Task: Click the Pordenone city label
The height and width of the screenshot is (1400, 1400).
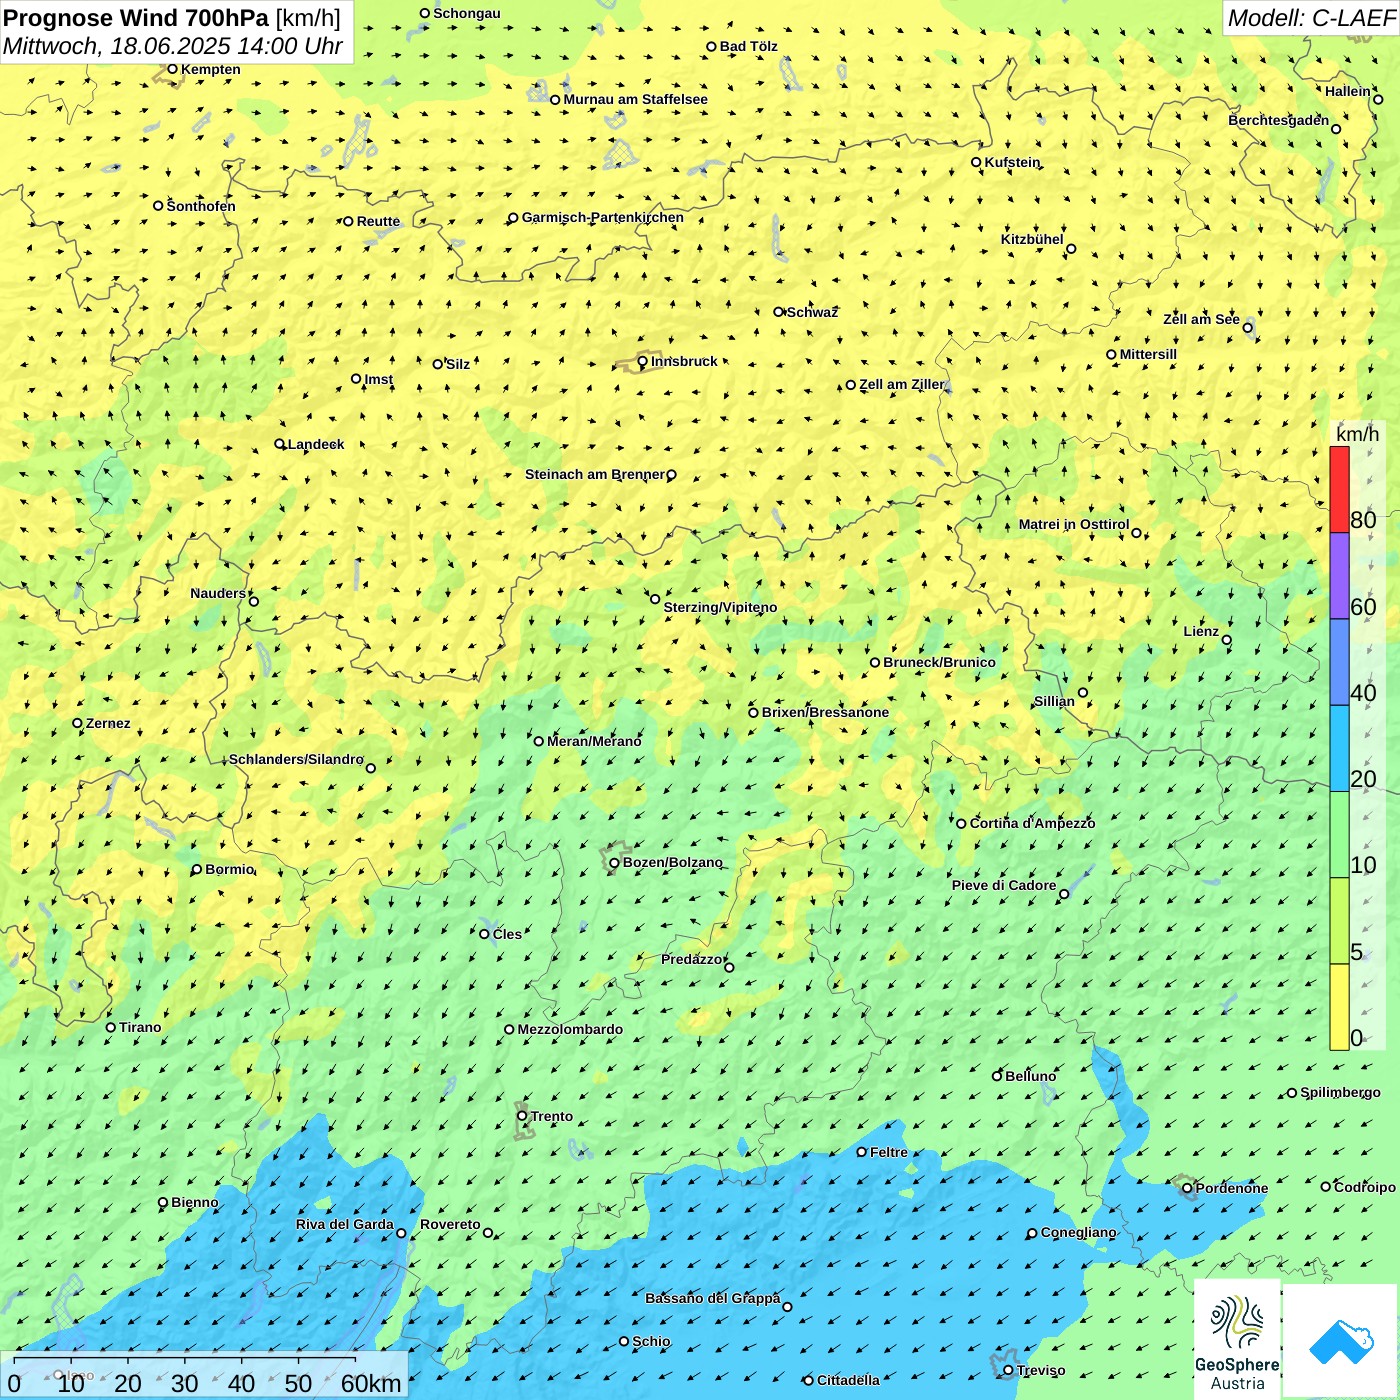Action: tap(1232, 1188)
